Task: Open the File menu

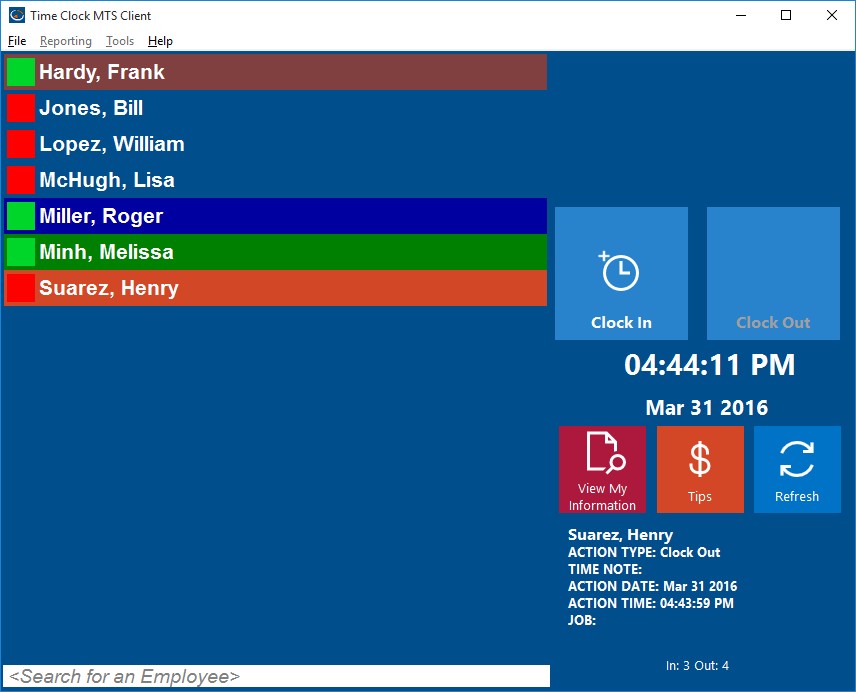Action: click(x=17, y=41)
